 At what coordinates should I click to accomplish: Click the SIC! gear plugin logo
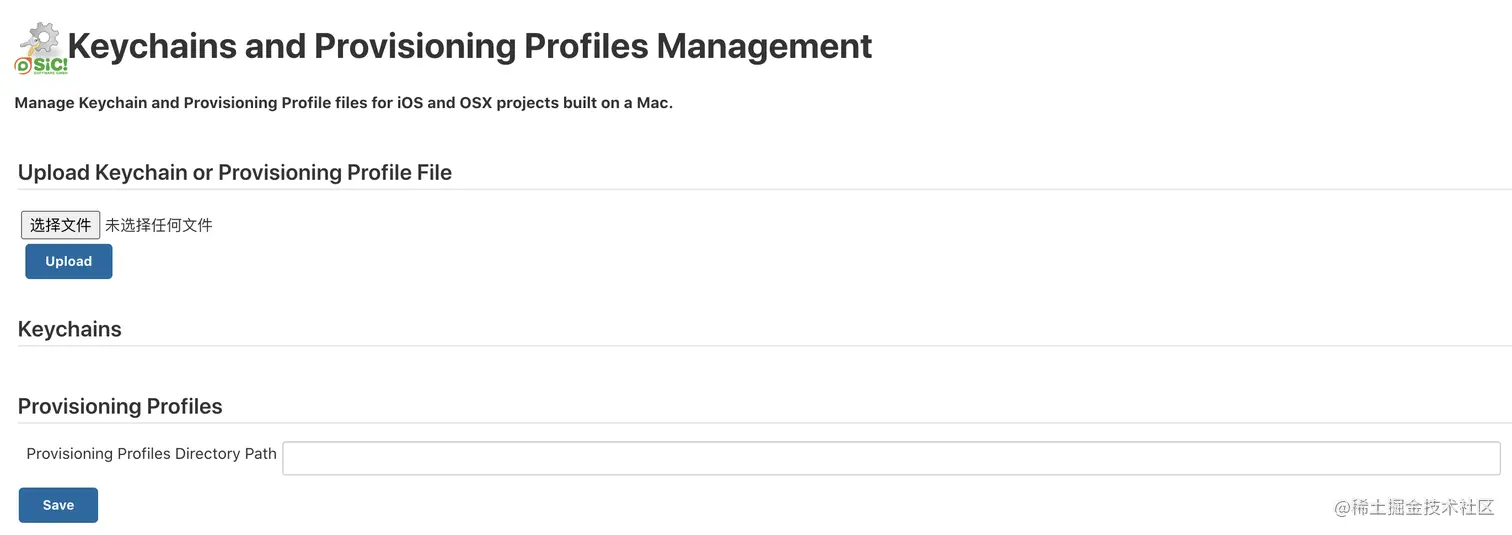coord(41,49)
